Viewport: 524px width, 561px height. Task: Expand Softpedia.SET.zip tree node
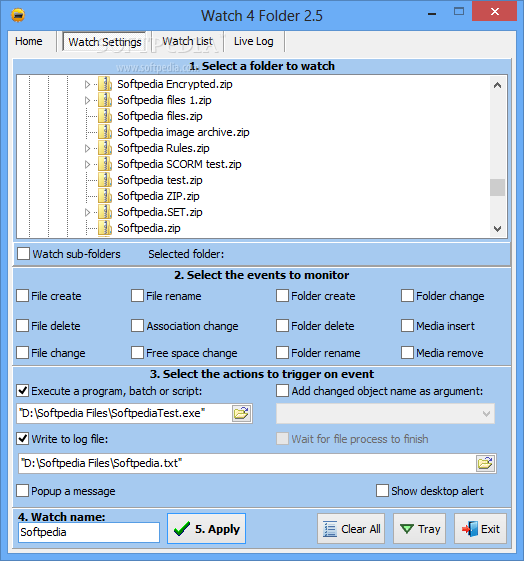click(87, 213)
